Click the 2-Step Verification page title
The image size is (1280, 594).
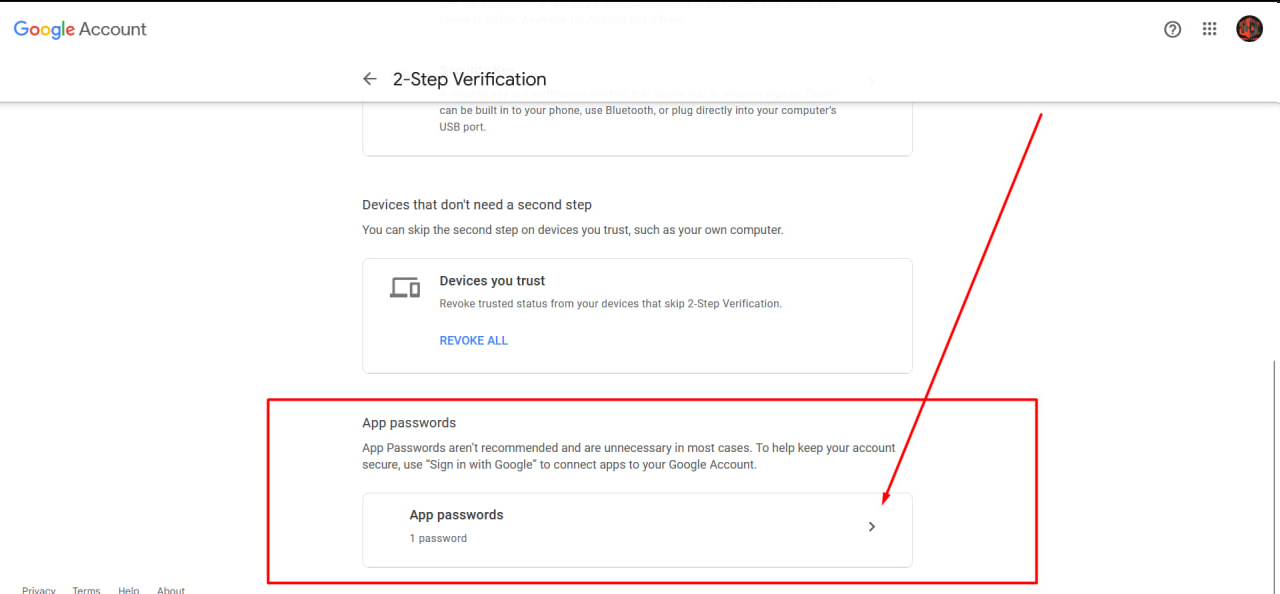[x=470, y=79]
